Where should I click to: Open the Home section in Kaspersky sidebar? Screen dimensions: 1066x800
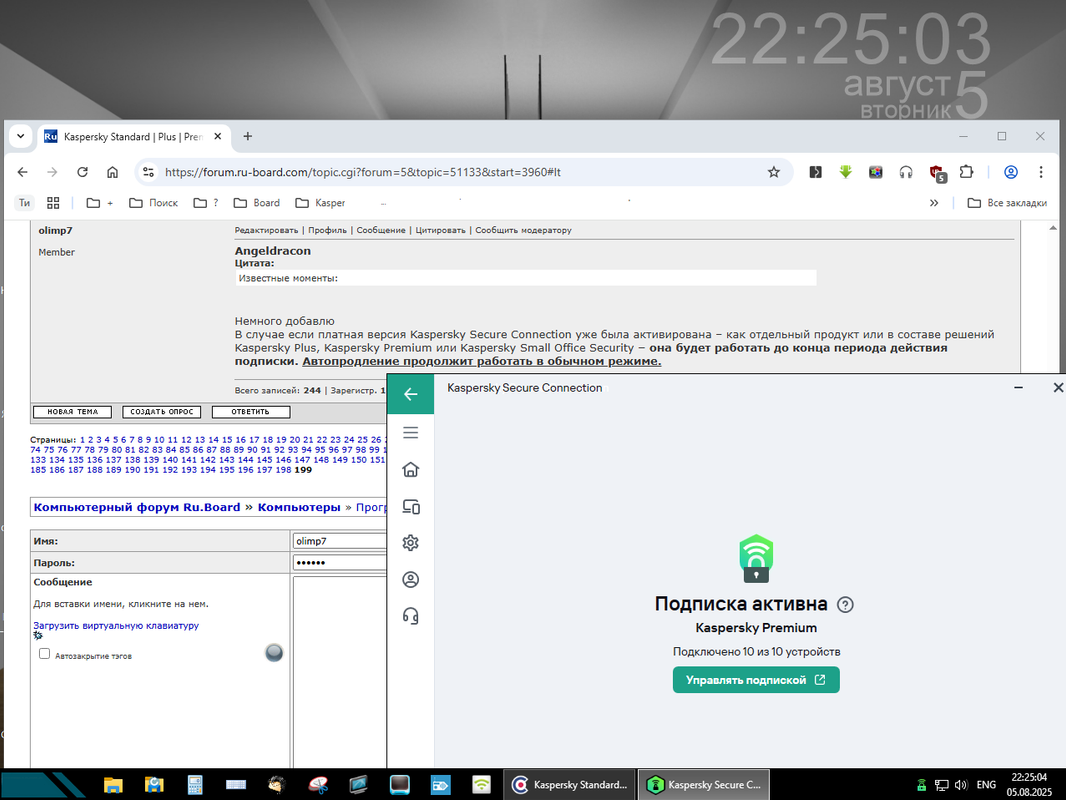(x=411, y=470)
